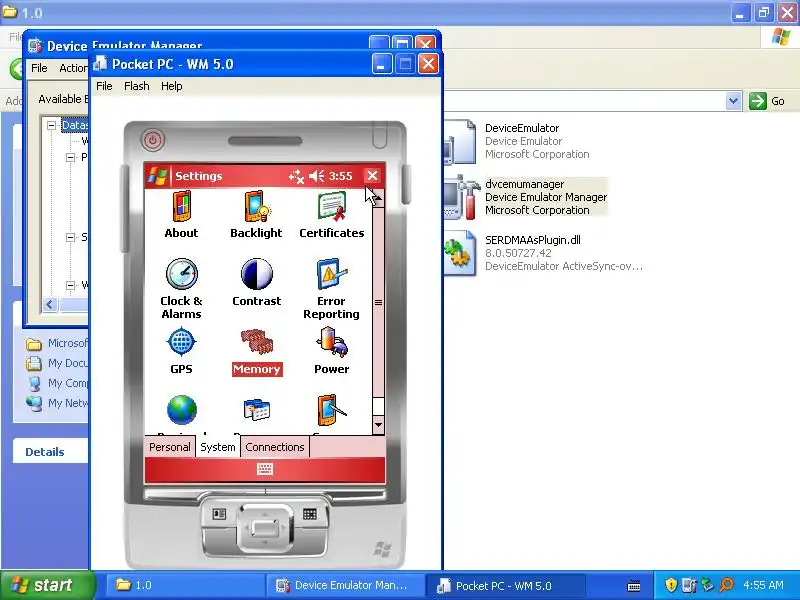Screen dimensions: 800x600
Task: Click the right hardware softkey button
Action: tap(310, 514)
